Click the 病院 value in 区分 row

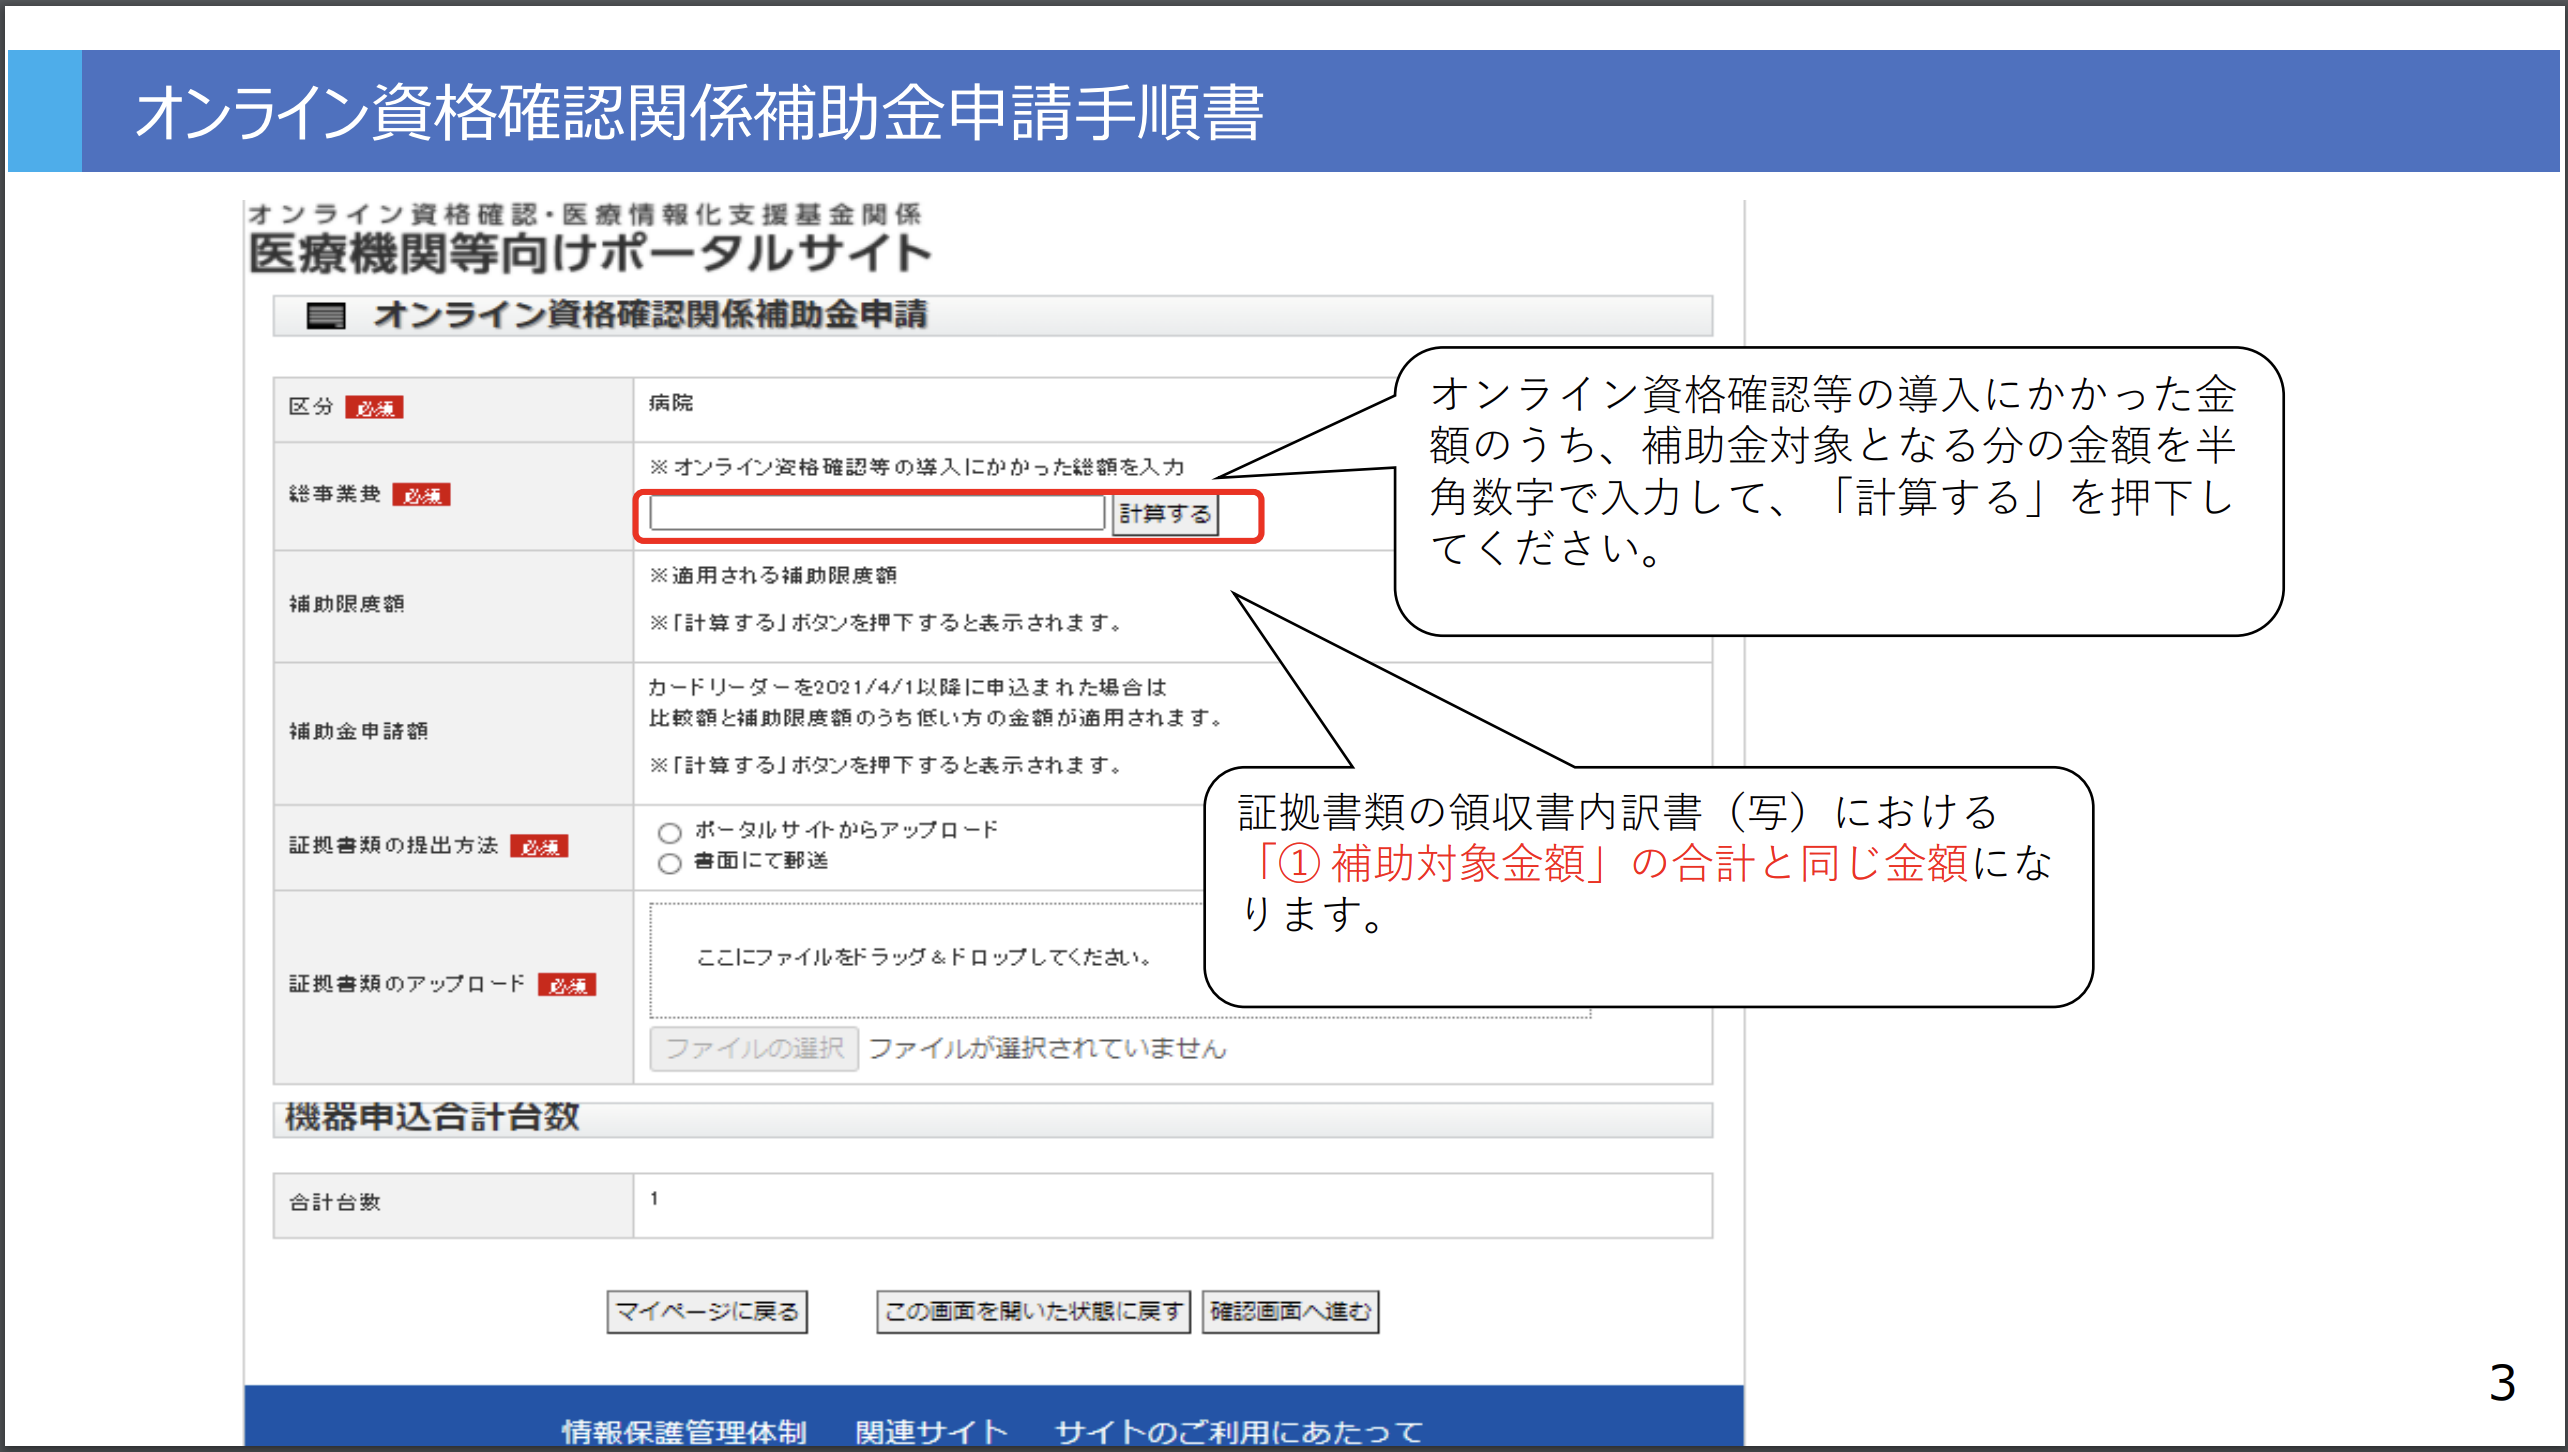pyautogui.click(x=671, y=402)
